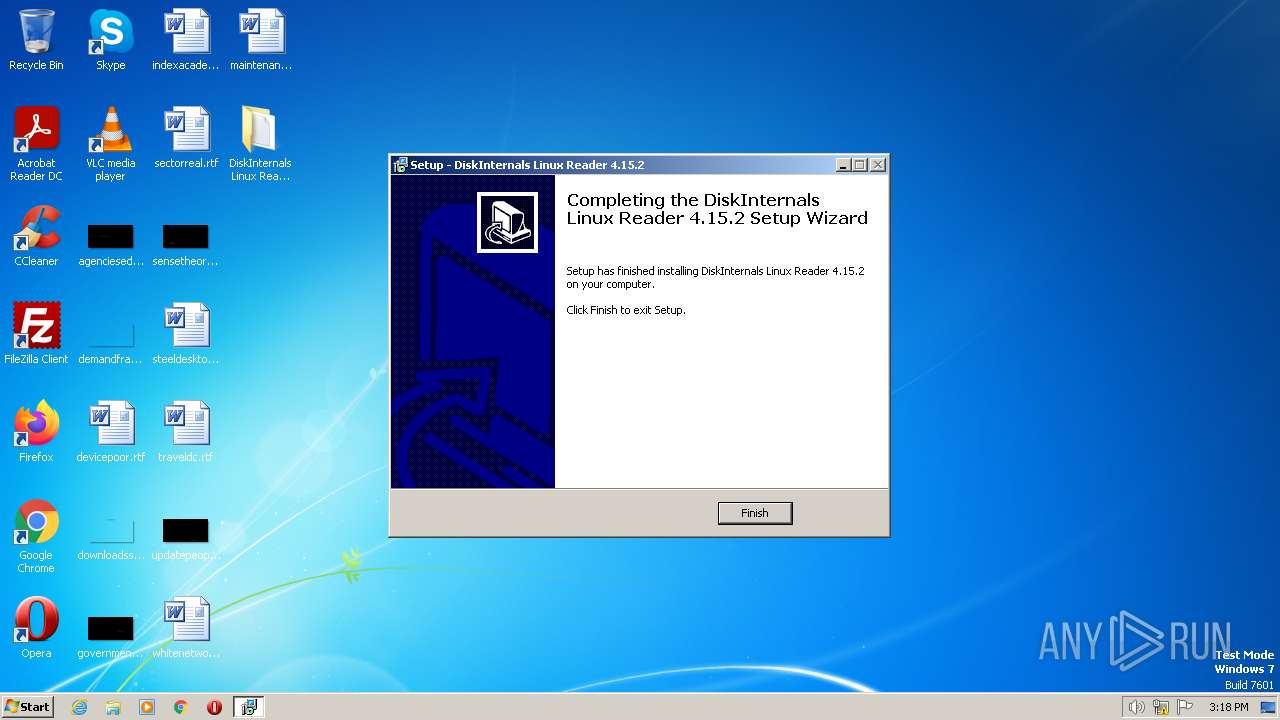Select the demandfra… desktop file
Viewport: 1280px width, 720px height.
pos(110,344)
